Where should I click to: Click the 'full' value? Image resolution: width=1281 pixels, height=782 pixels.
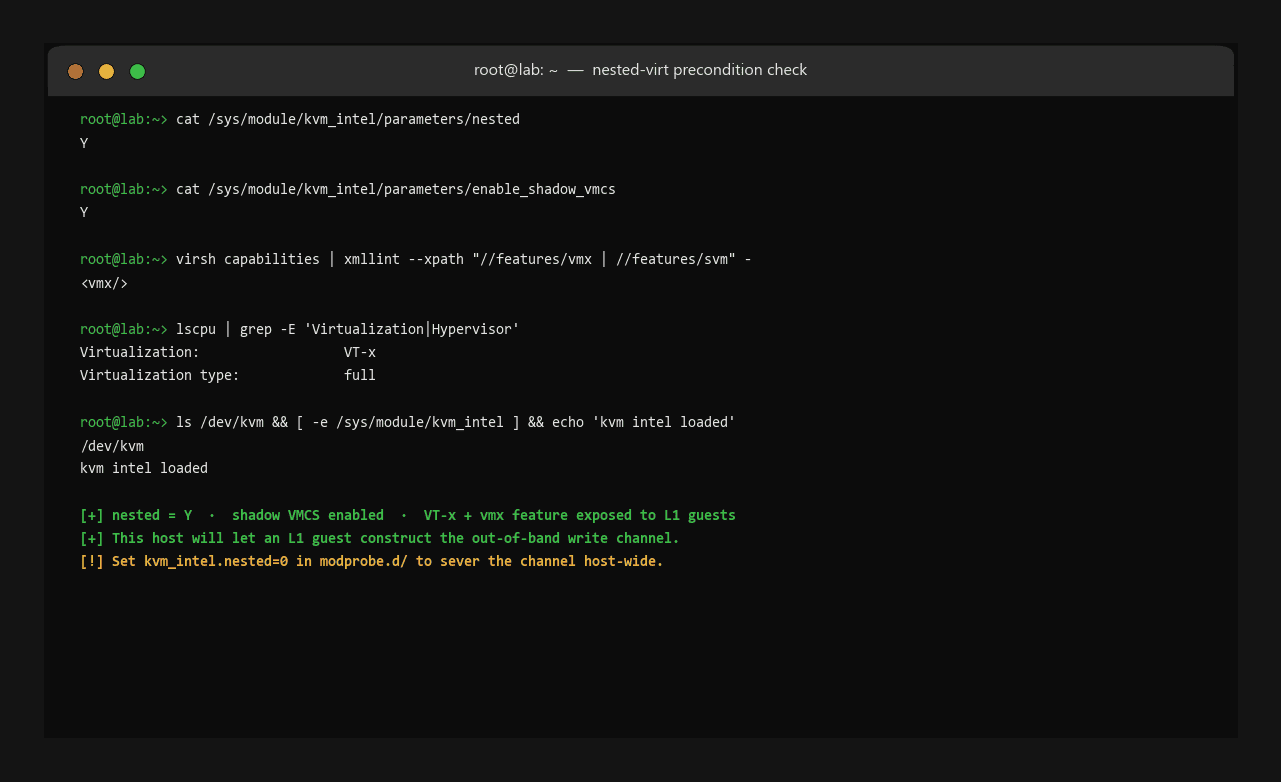click(360, 375)
